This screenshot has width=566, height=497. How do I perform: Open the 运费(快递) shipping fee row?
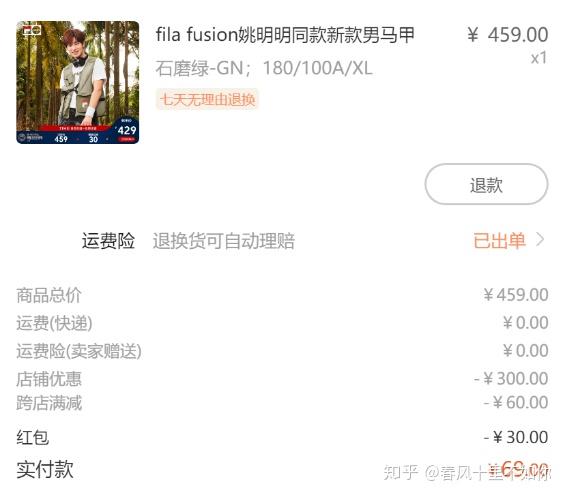click(x=282, y=323)
